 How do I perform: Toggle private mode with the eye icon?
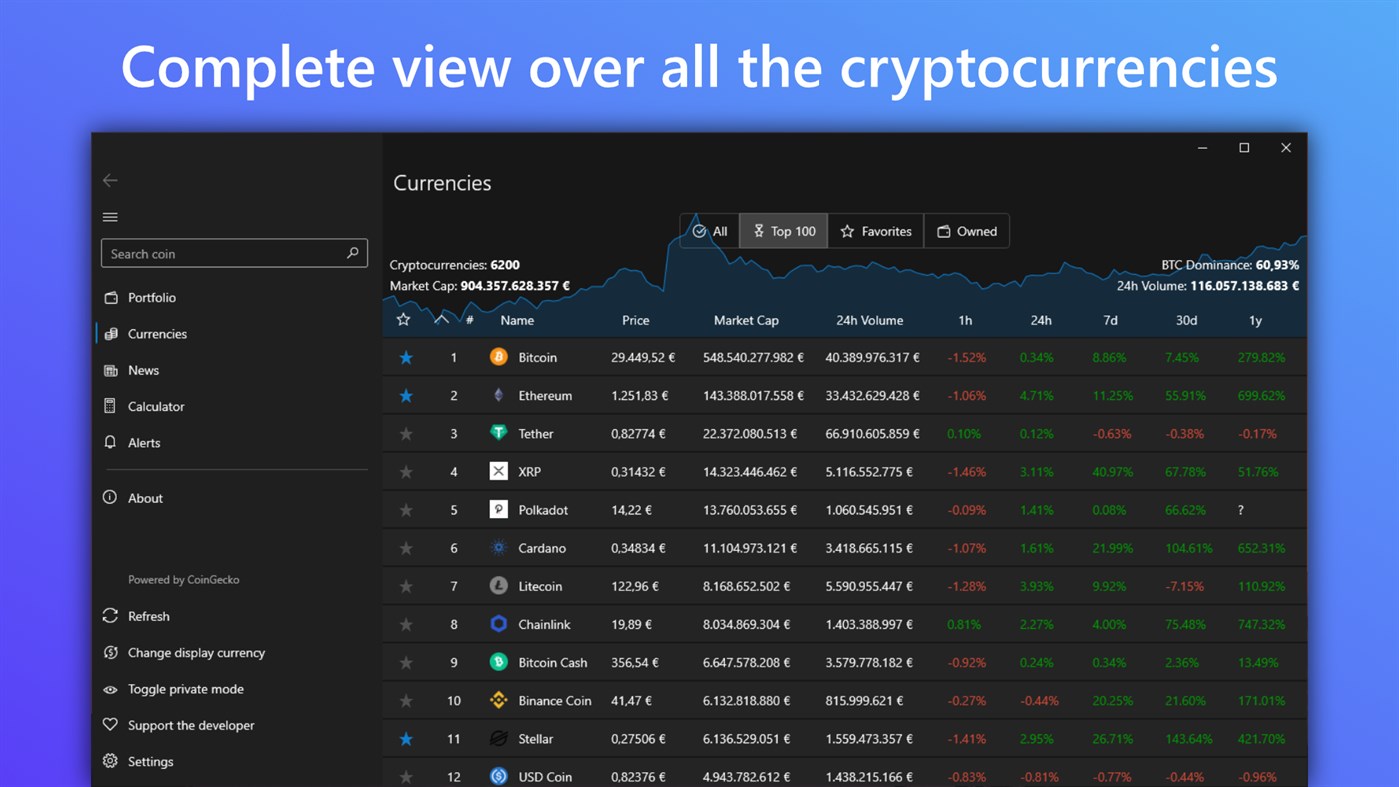click(x=110, y=689)
